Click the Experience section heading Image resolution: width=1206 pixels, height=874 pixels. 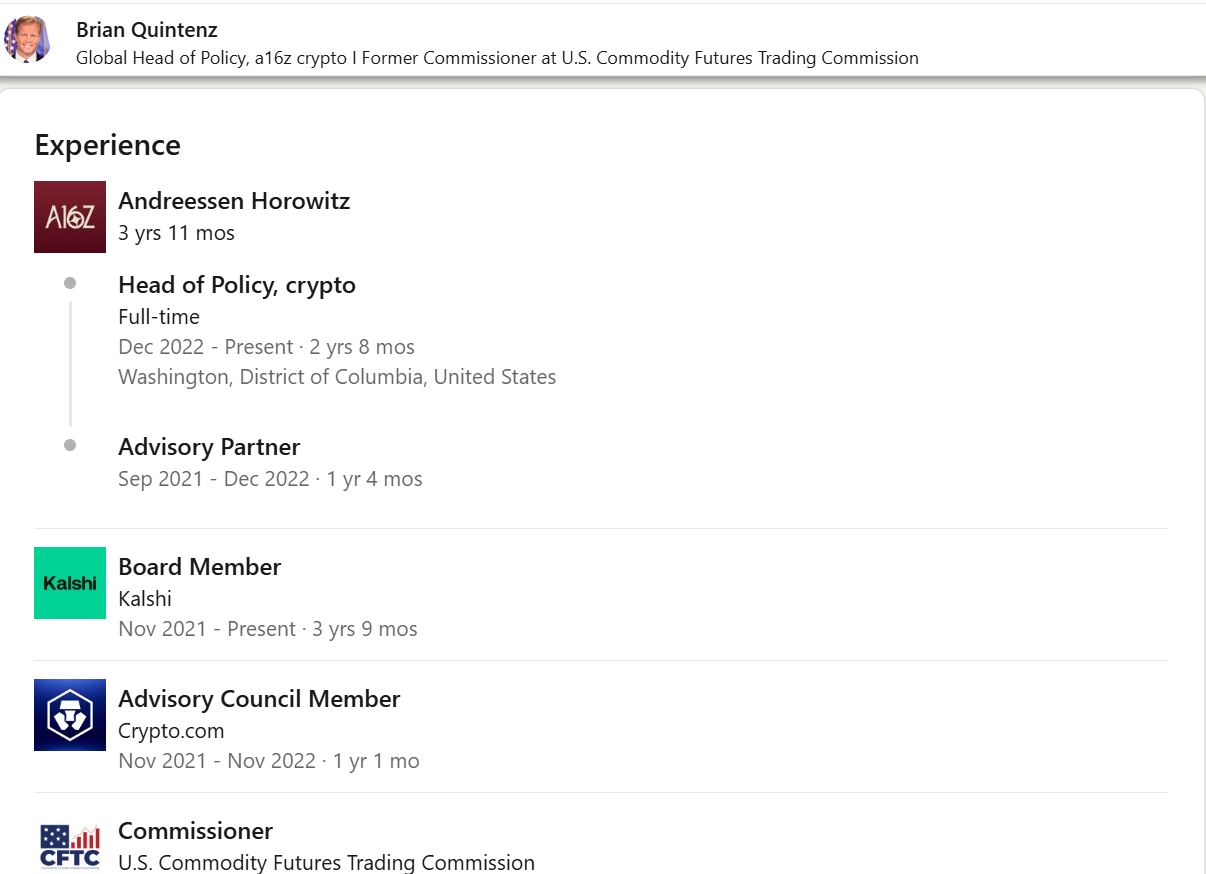(108, 145)
